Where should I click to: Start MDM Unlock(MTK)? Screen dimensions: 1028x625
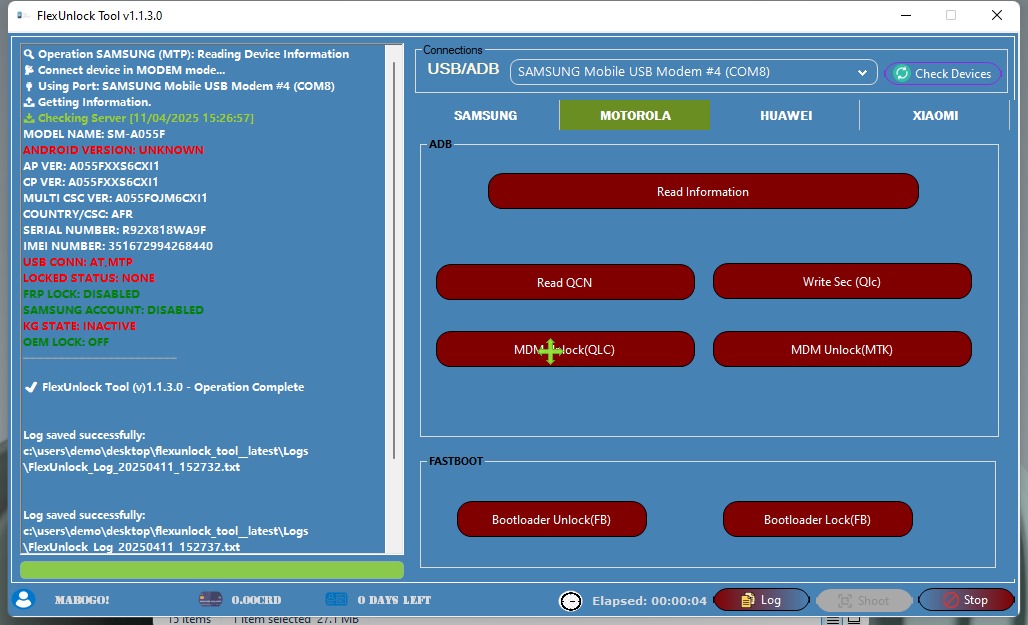(841, 349)
